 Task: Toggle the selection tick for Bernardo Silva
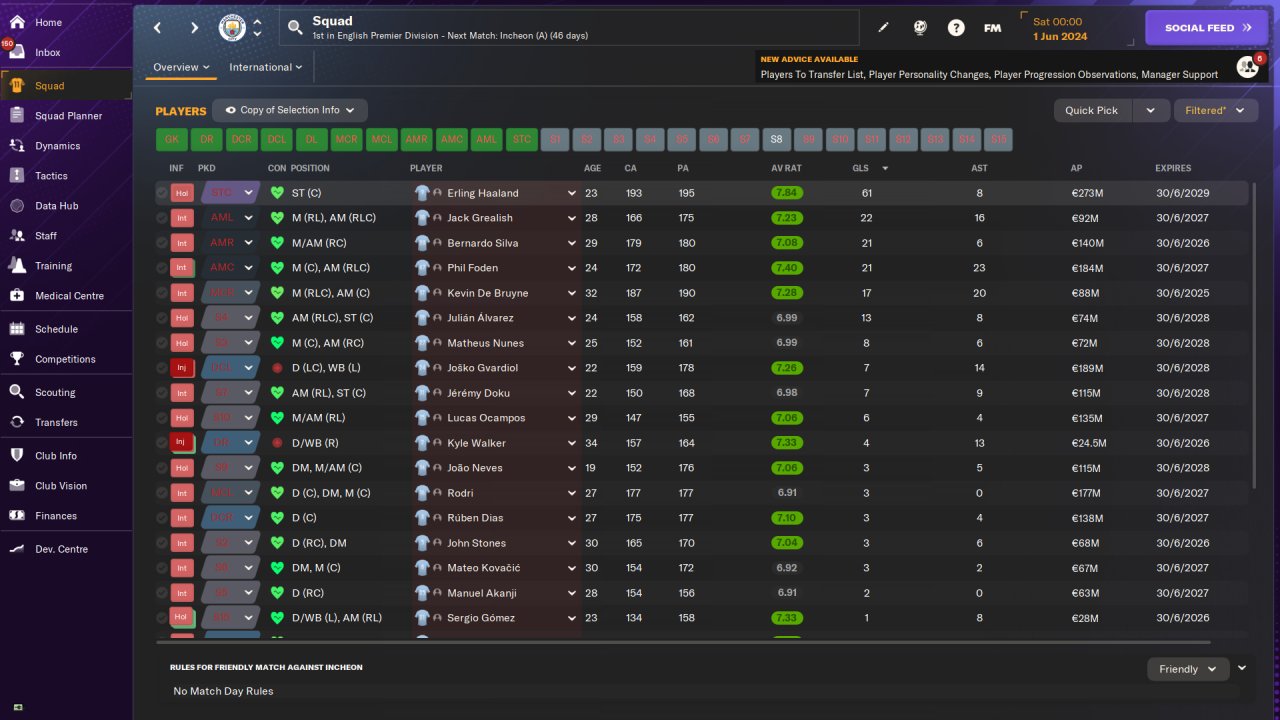point(162,243)
